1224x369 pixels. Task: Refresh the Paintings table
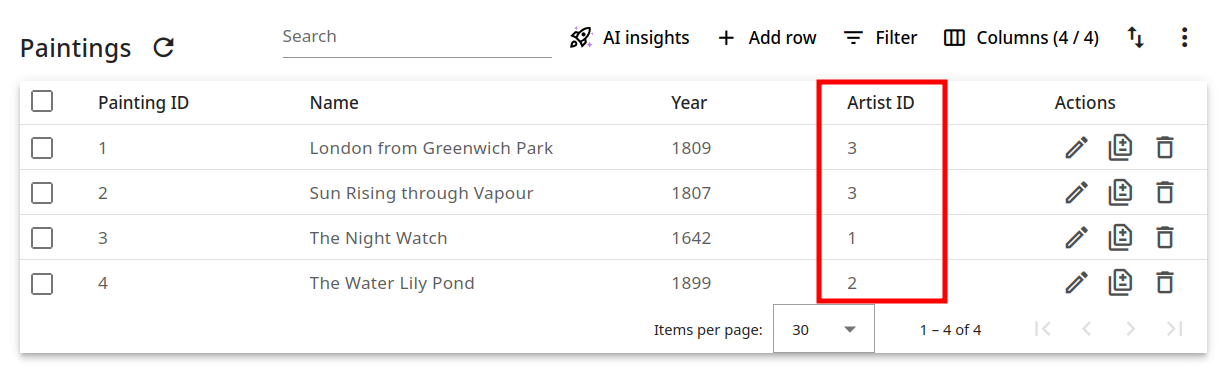pos(164,47)
